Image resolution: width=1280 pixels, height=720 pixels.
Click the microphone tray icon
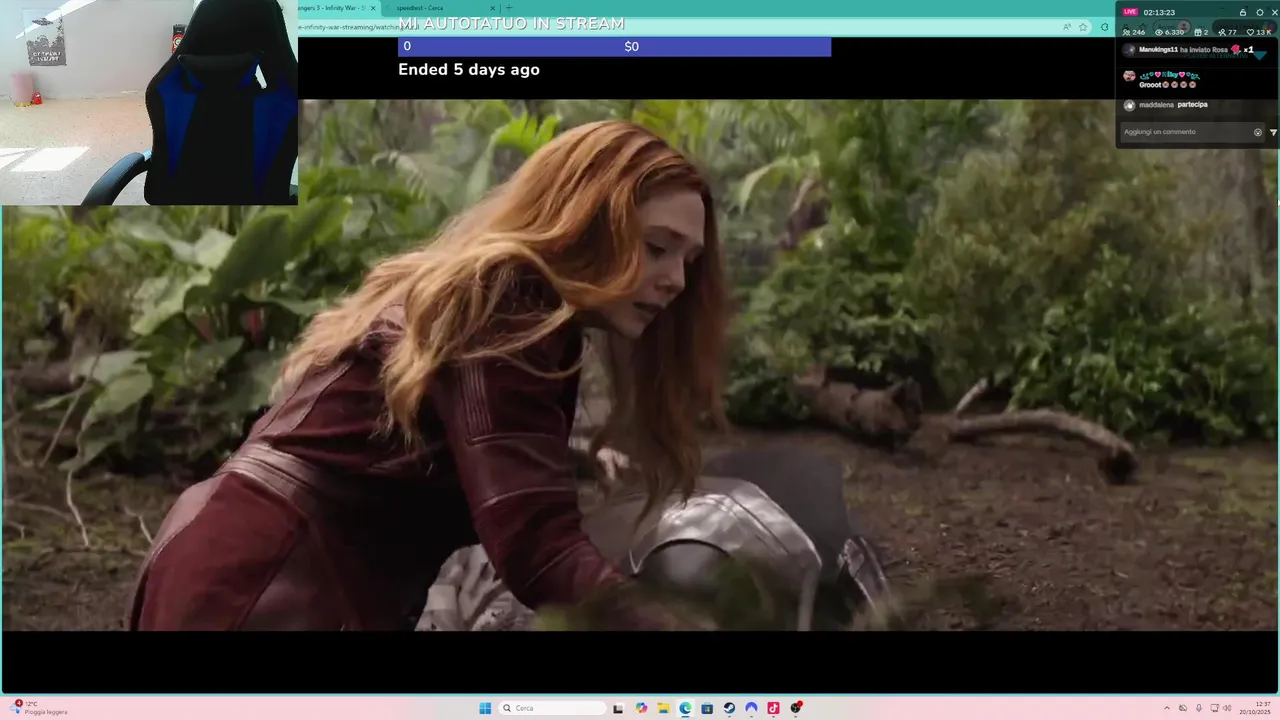pos(1199,708)
